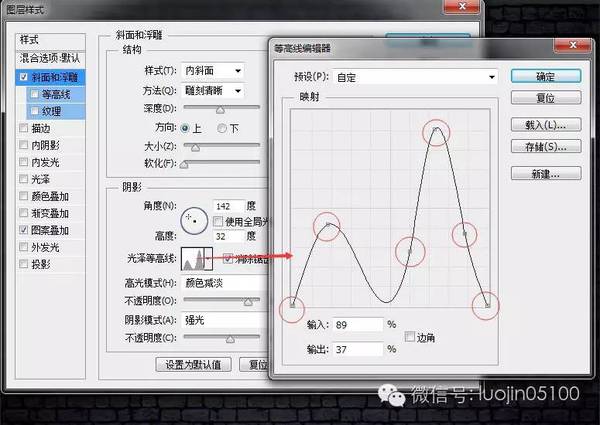Select 混合选项:默认 in the styles list
Image resolution: width=600 pixels, height=425 pixels.
tap(50, 58)
